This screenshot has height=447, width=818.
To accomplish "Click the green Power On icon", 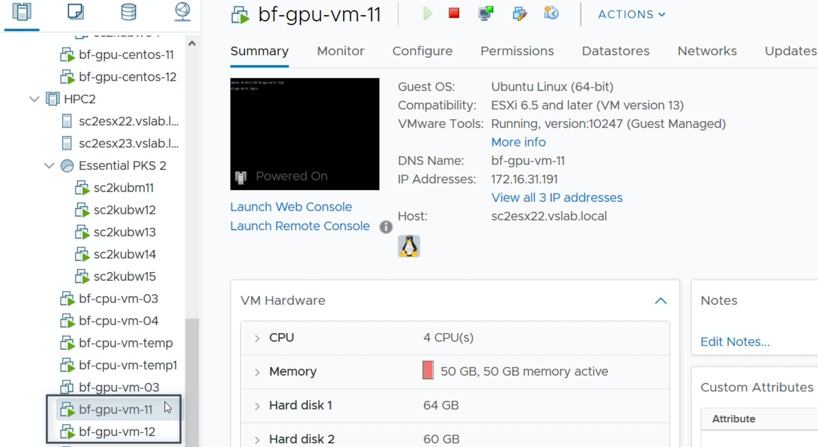I will [x=427, y=14].
